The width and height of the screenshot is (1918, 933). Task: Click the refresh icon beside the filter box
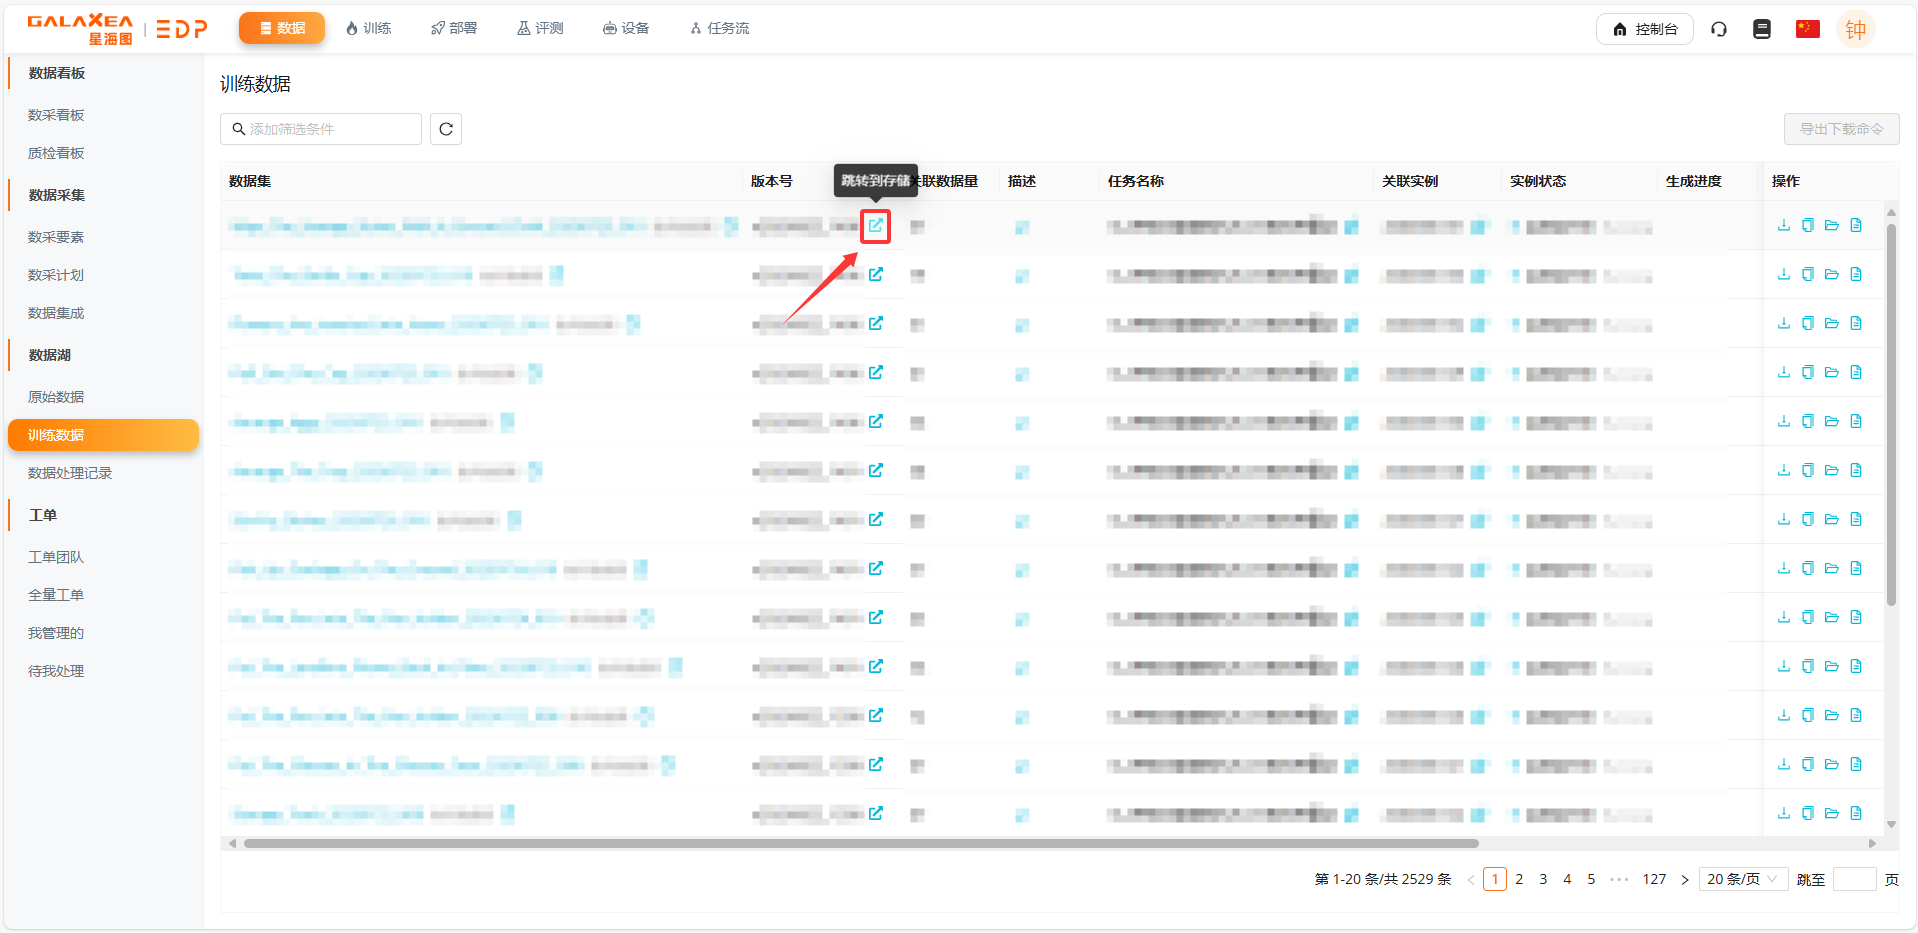[446, 129]
